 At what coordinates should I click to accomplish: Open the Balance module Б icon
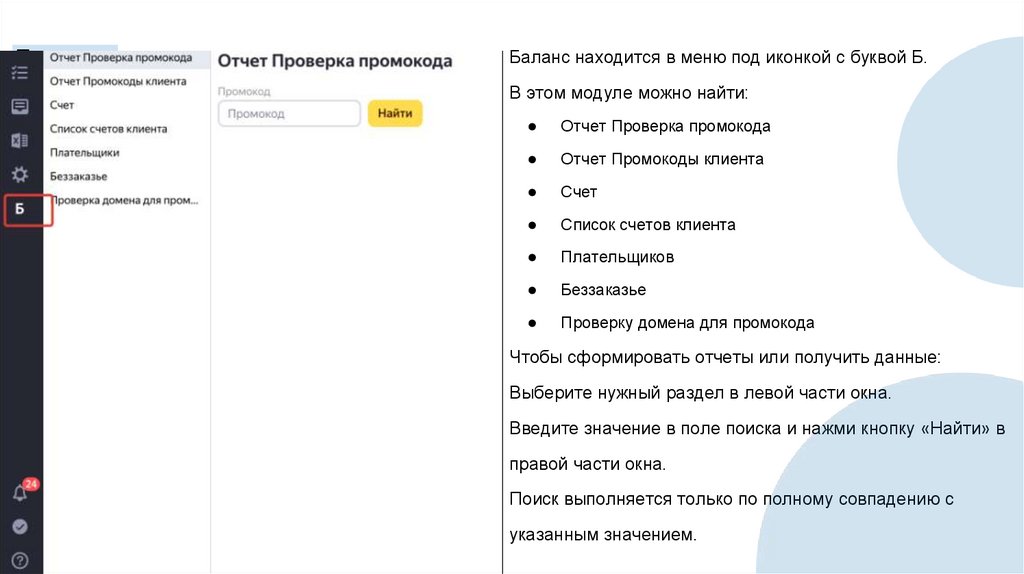tap(20, 209)
